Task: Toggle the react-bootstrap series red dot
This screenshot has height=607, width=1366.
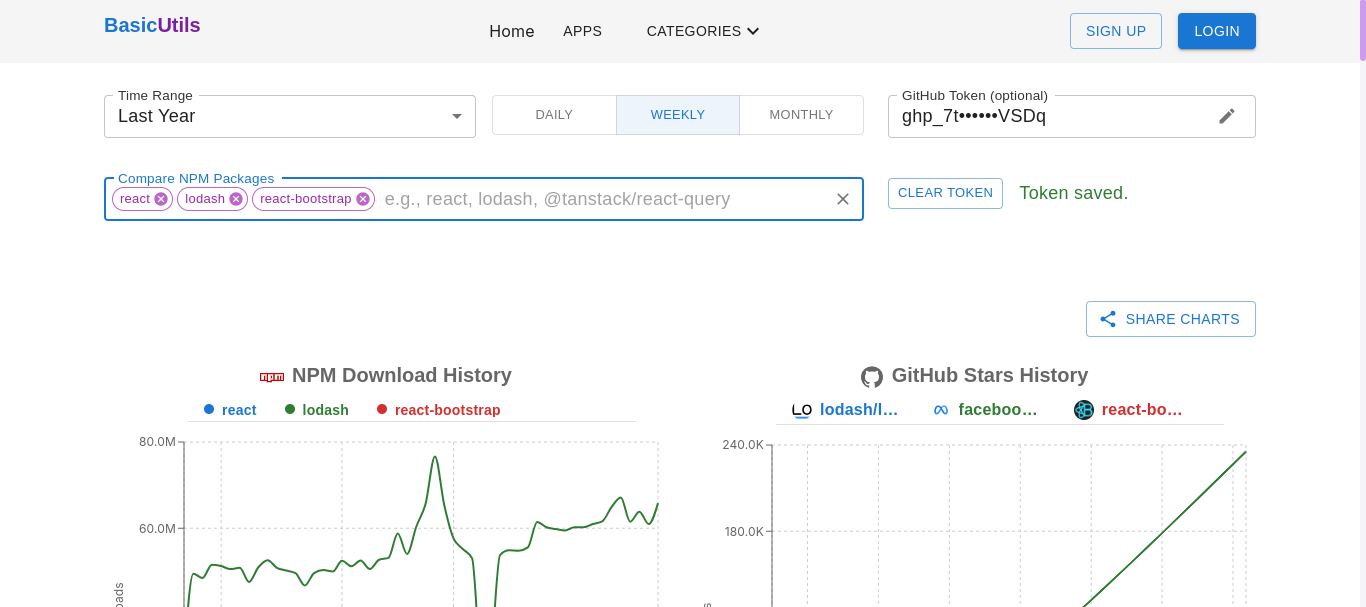Action: pos(382,409)
